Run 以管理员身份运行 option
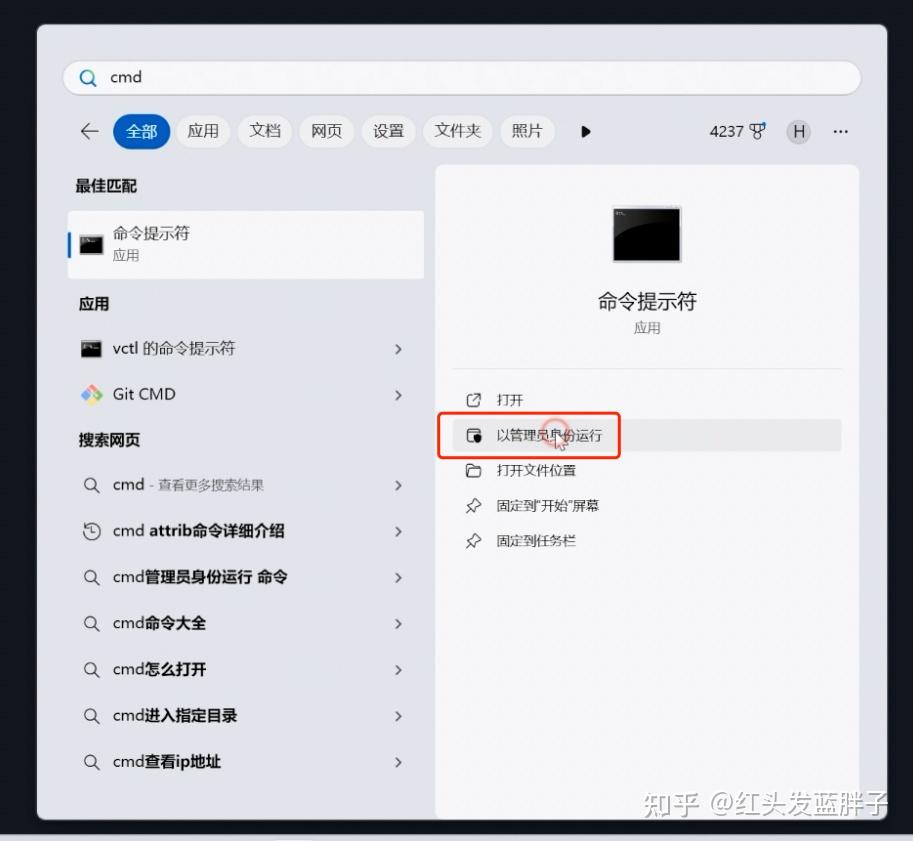 pos(549,436)
